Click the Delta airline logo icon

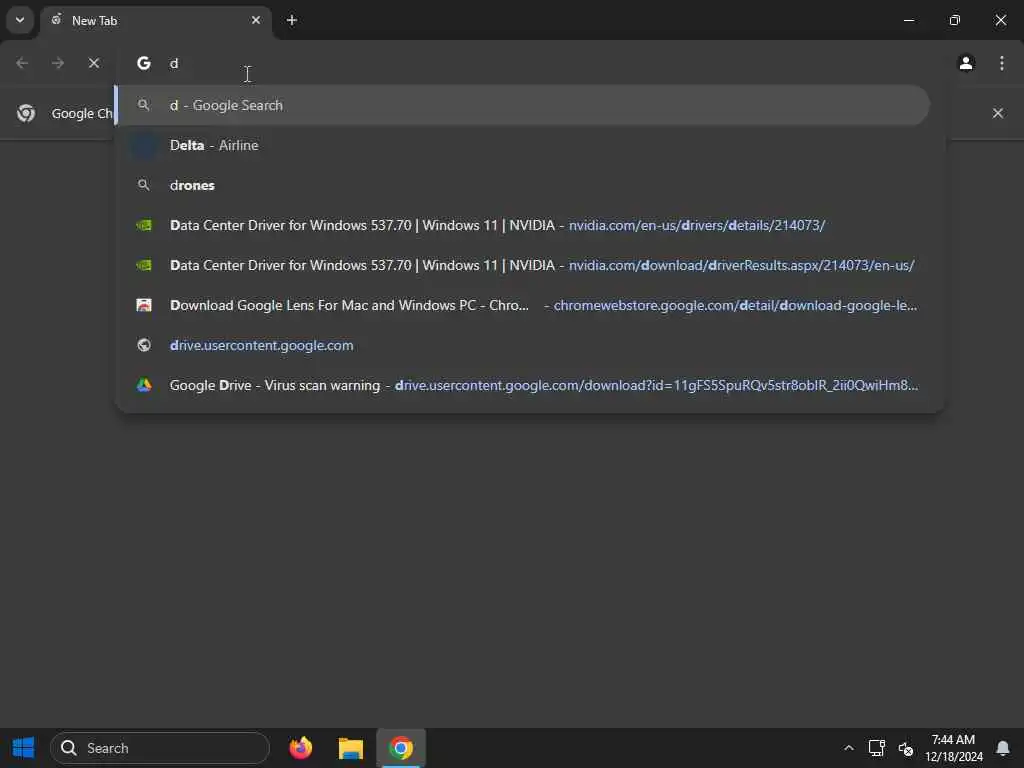pyautogui.click(x=144, y=145)
